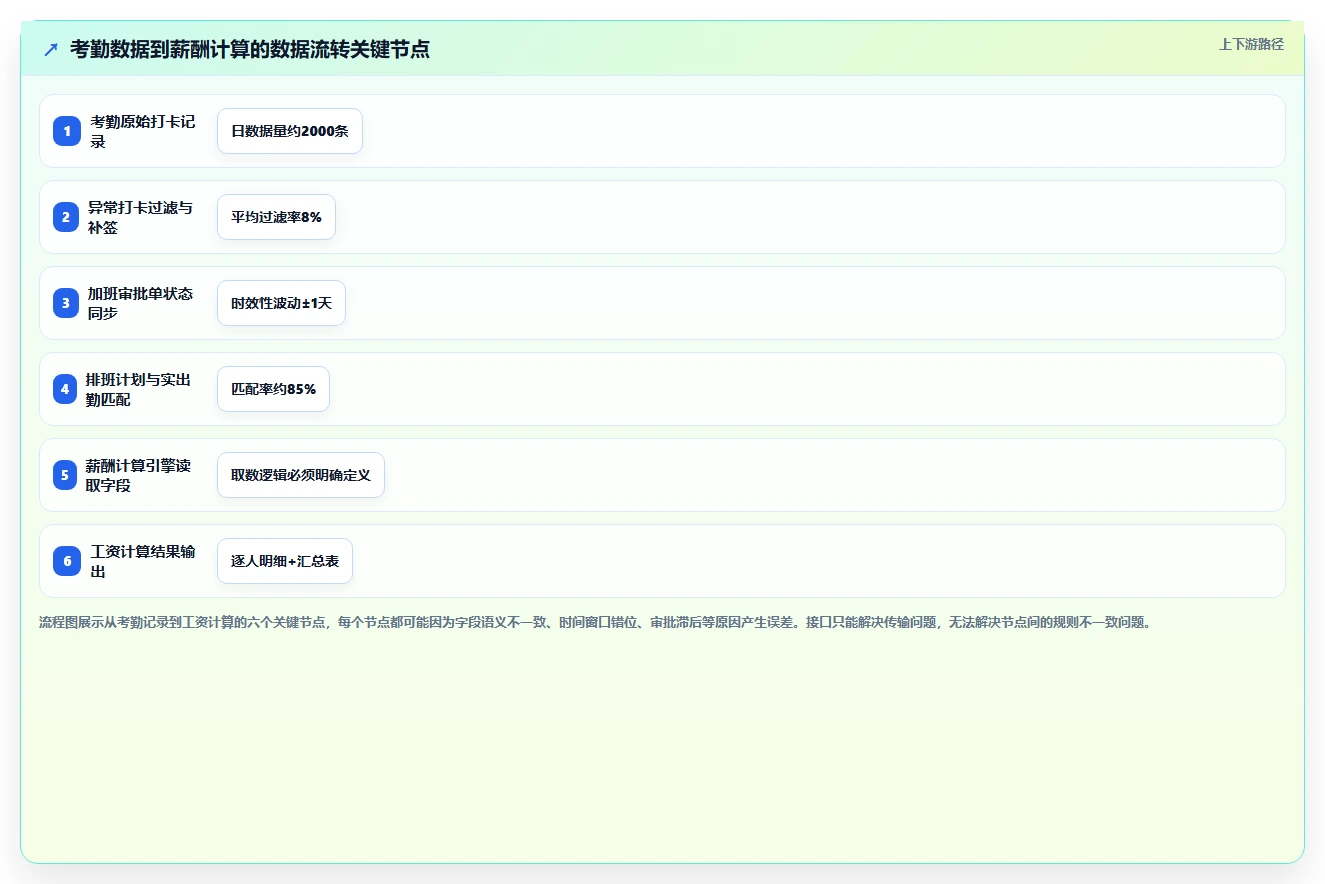The width and height of the screenshot is (1325, 884).
Task: Click the 上下游路径 label in header
Action: 1251,44
